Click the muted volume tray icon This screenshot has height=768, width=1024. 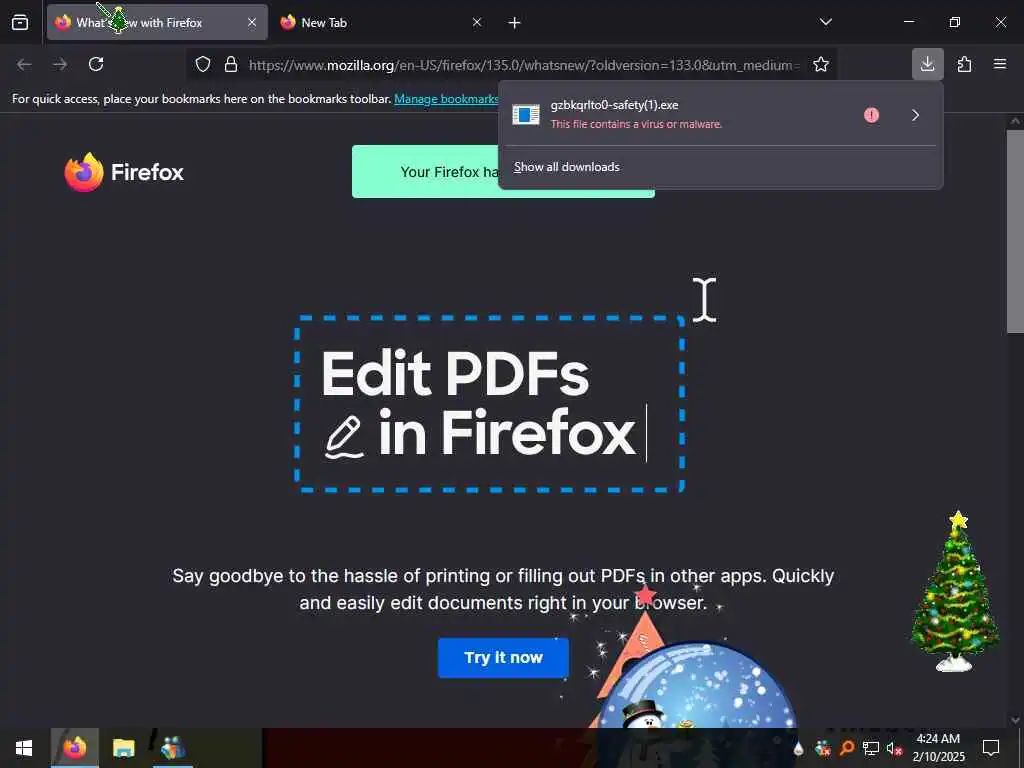click(x=894, y=748)
